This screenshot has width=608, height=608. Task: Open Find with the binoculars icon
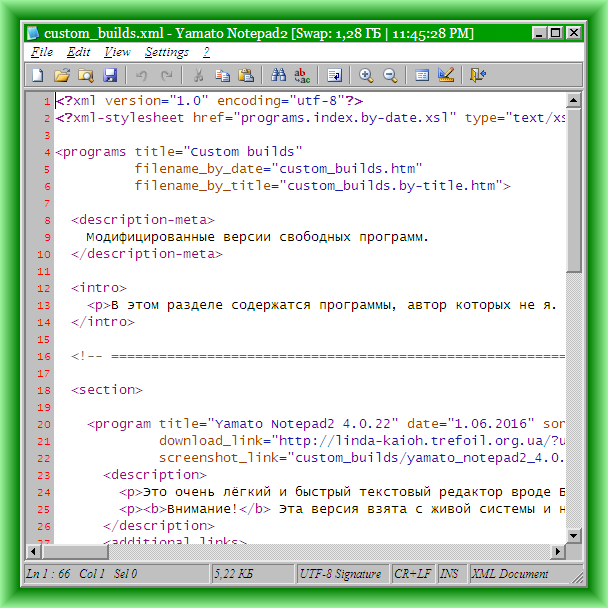[278, 75]
